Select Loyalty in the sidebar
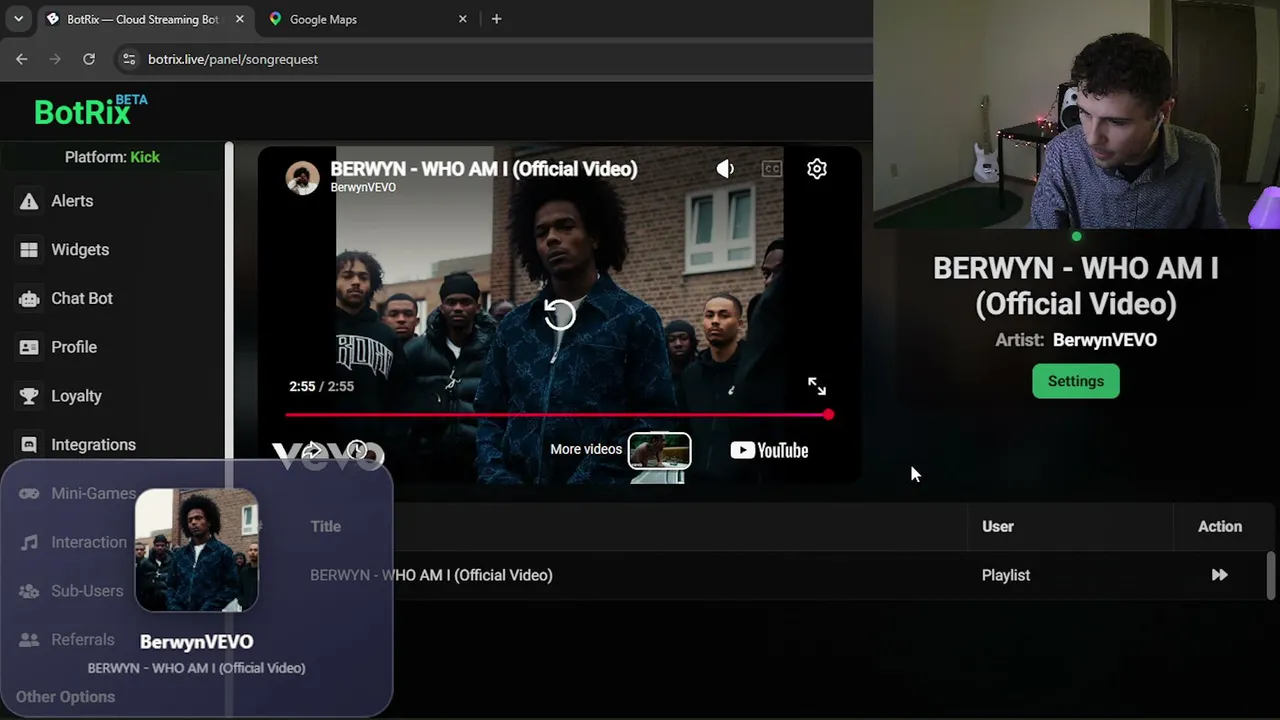The width and height of the screenshot is (1280, 720). [x=76, y=396]
